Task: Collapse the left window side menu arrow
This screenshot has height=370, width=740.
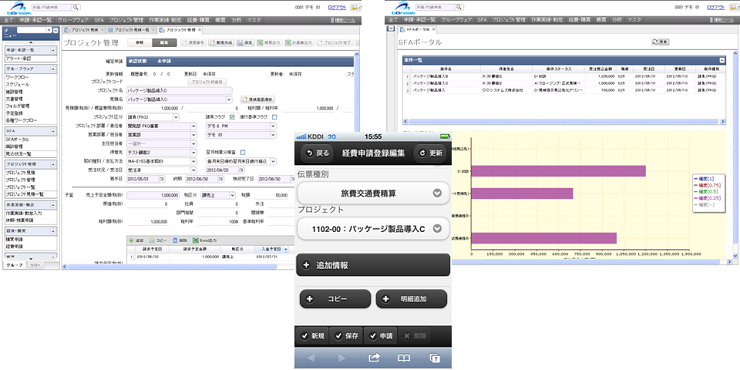Action: [55, 30]
